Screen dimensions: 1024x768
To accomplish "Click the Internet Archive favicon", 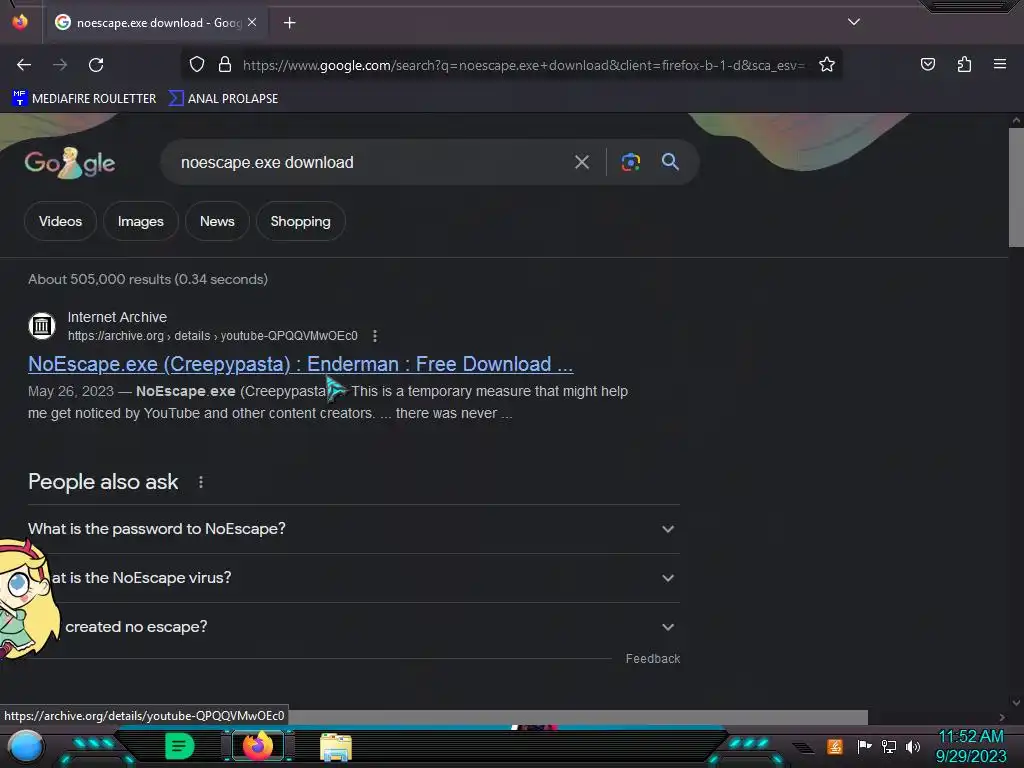I will pyautogui.click(x=42, y=325).
